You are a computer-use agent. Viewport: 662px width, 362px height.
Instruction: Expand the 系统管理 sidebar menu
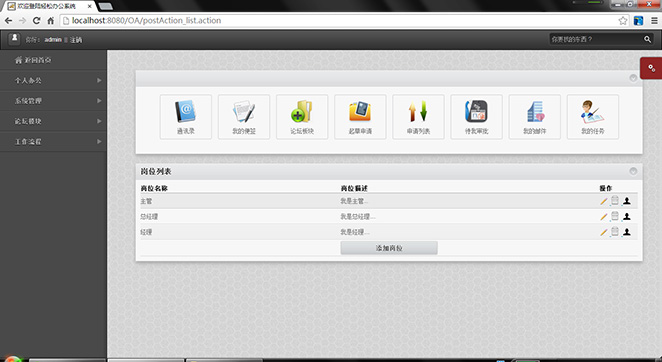point(53,101)
